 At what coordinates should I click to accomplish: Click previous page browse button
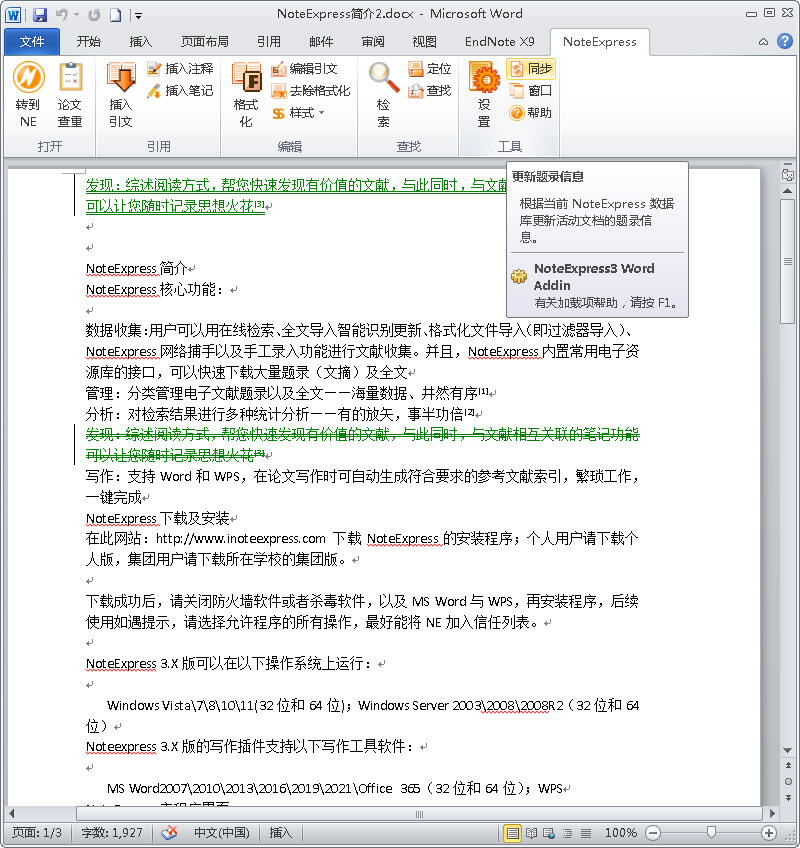[788, 765]
